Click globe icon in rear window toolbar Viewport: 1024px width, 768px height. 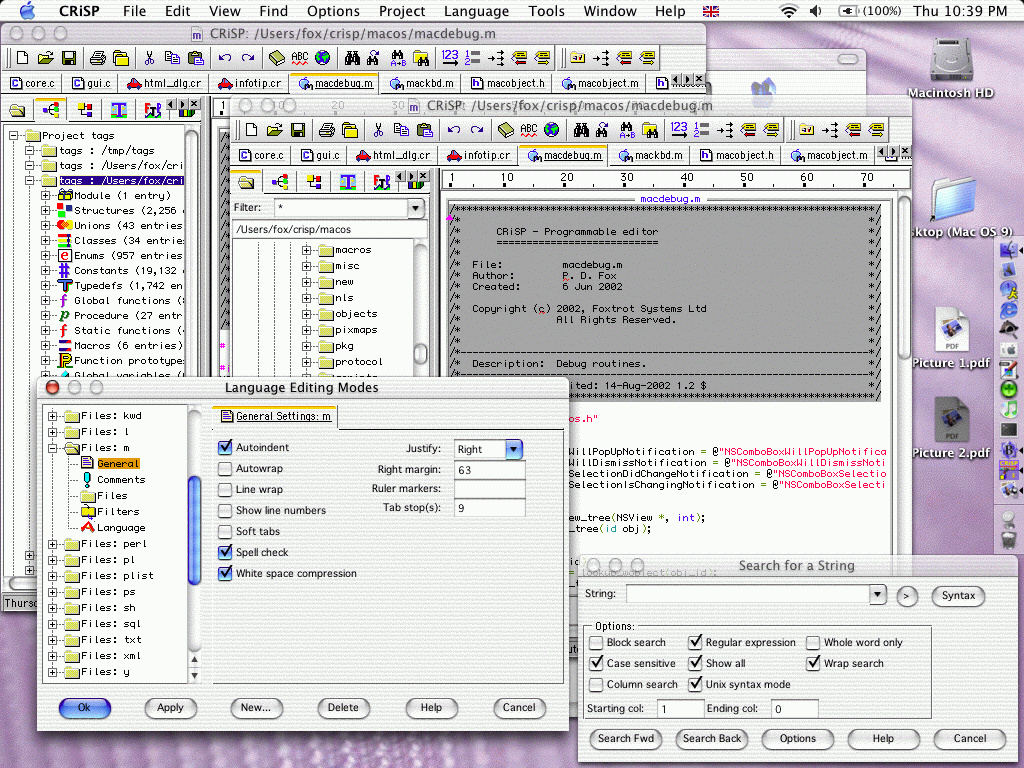pos(323,58)
